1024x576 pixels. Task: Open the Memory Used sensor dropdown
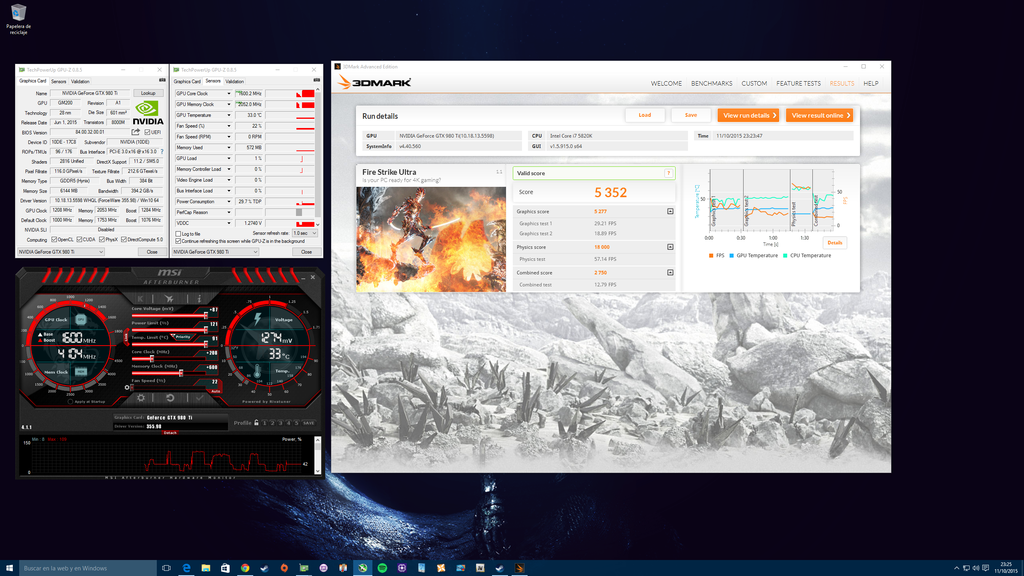click(229, 148)
